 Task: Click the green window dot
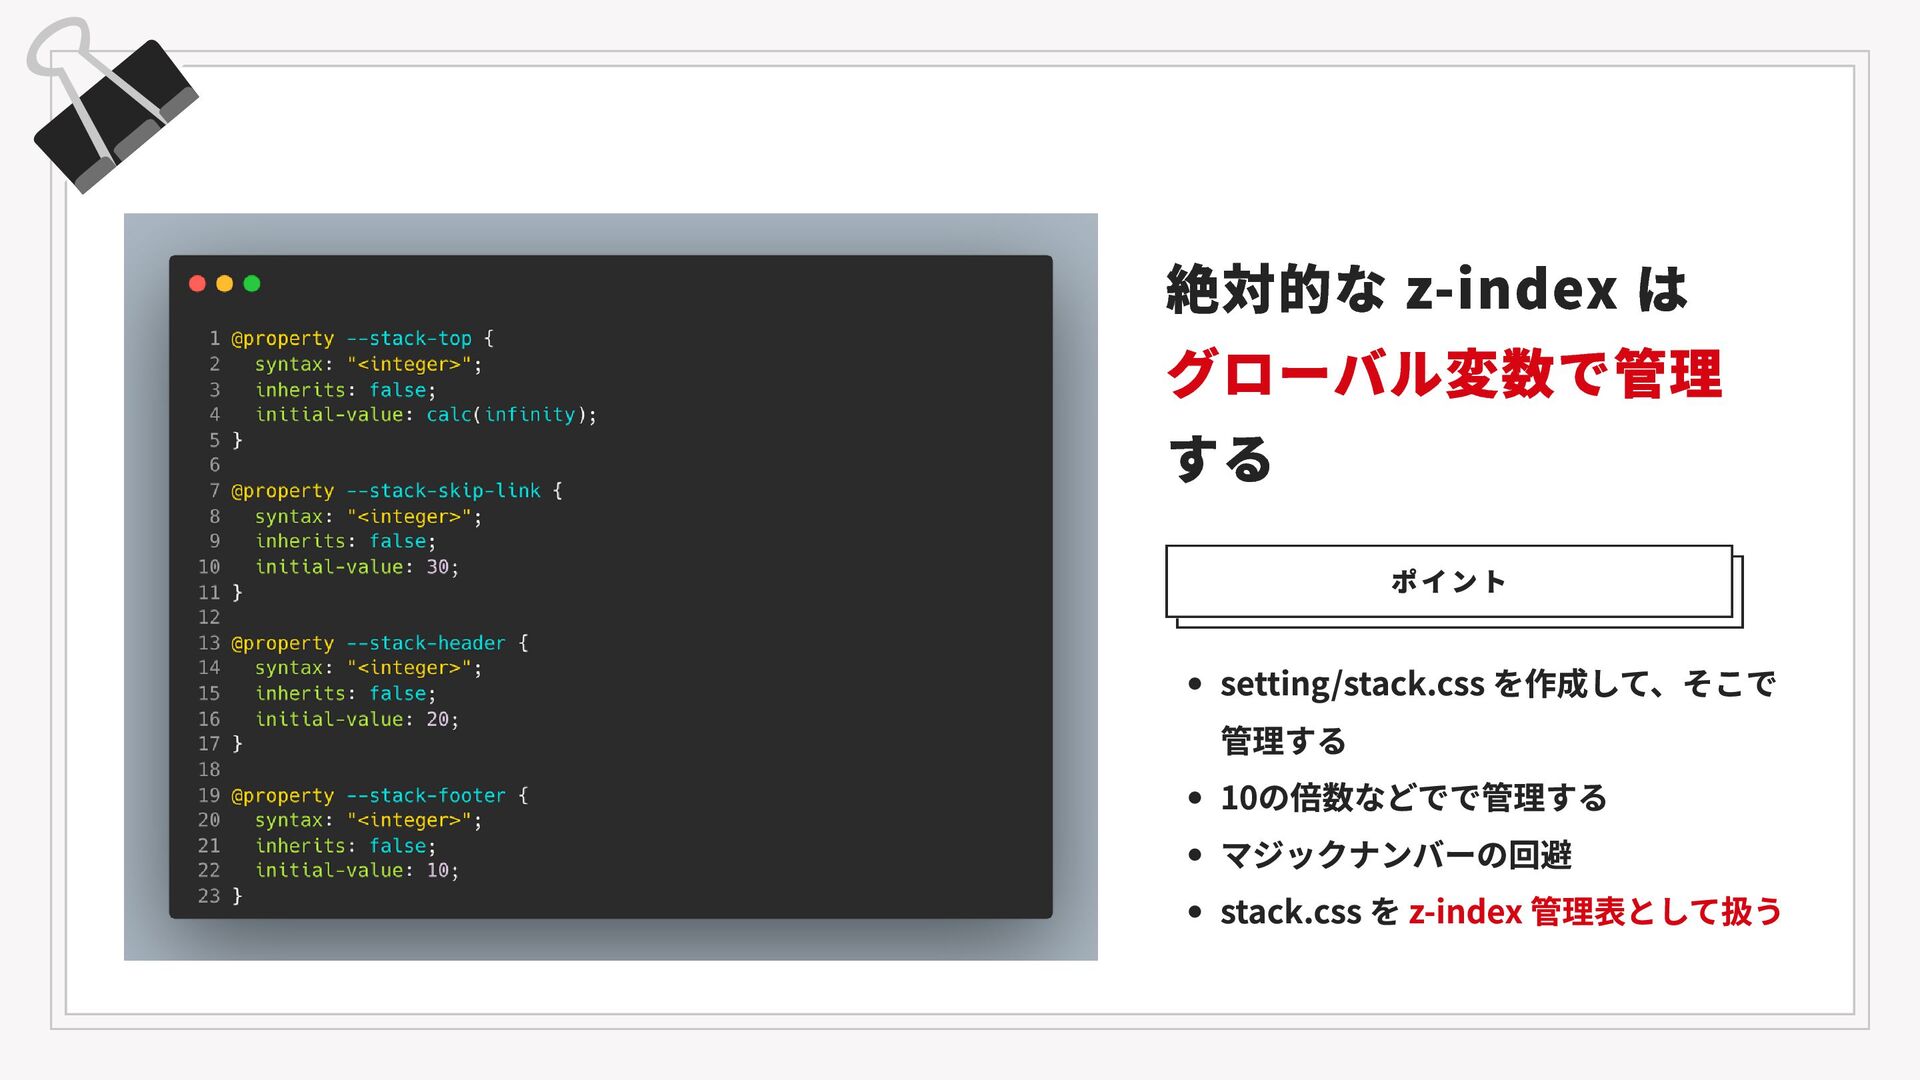click(x=252, y=284)
